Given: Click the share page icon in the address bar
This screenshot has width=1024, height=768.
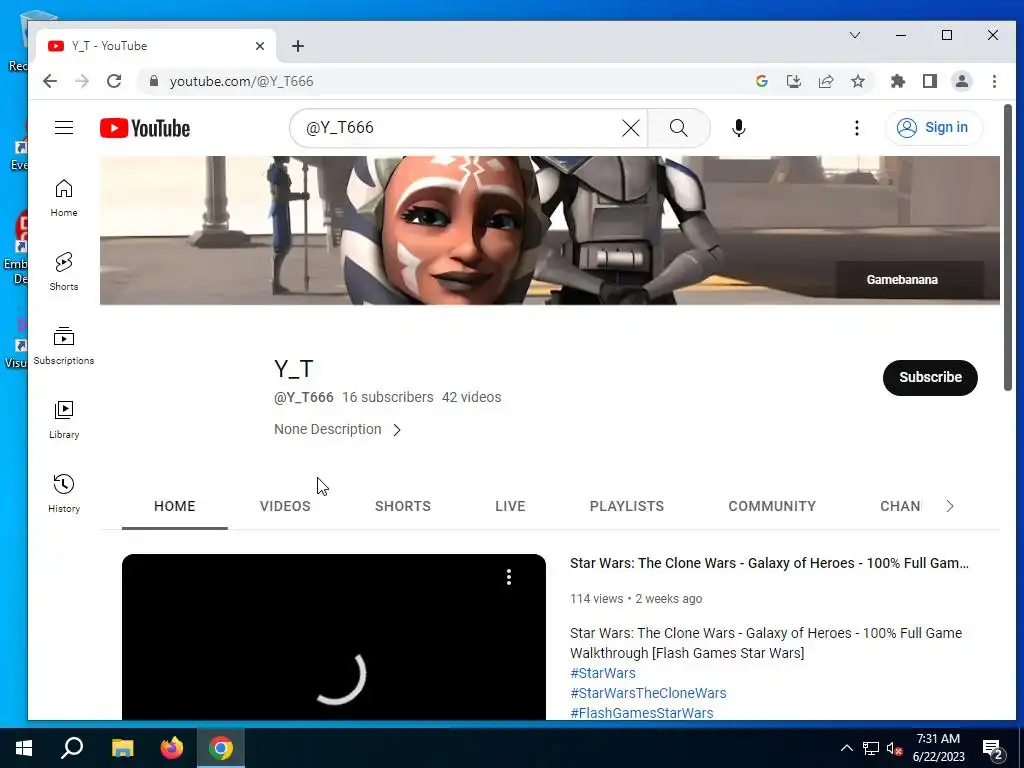Looking at the screenshot, I should [x=826, y=81].
